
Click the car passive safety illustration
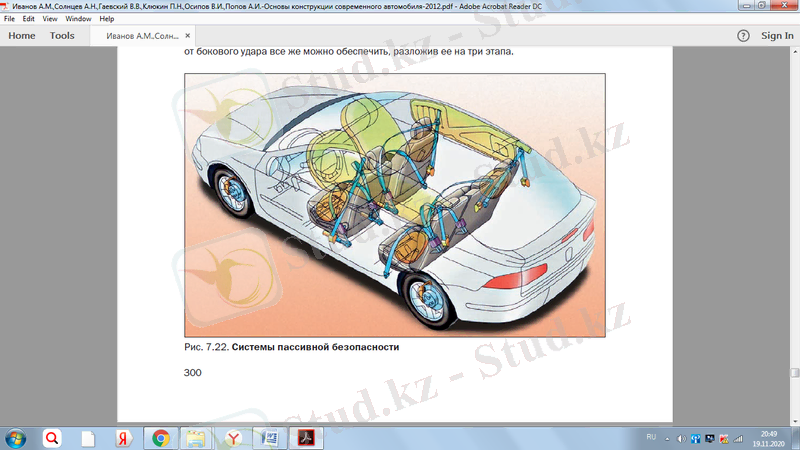coord(395,205)
